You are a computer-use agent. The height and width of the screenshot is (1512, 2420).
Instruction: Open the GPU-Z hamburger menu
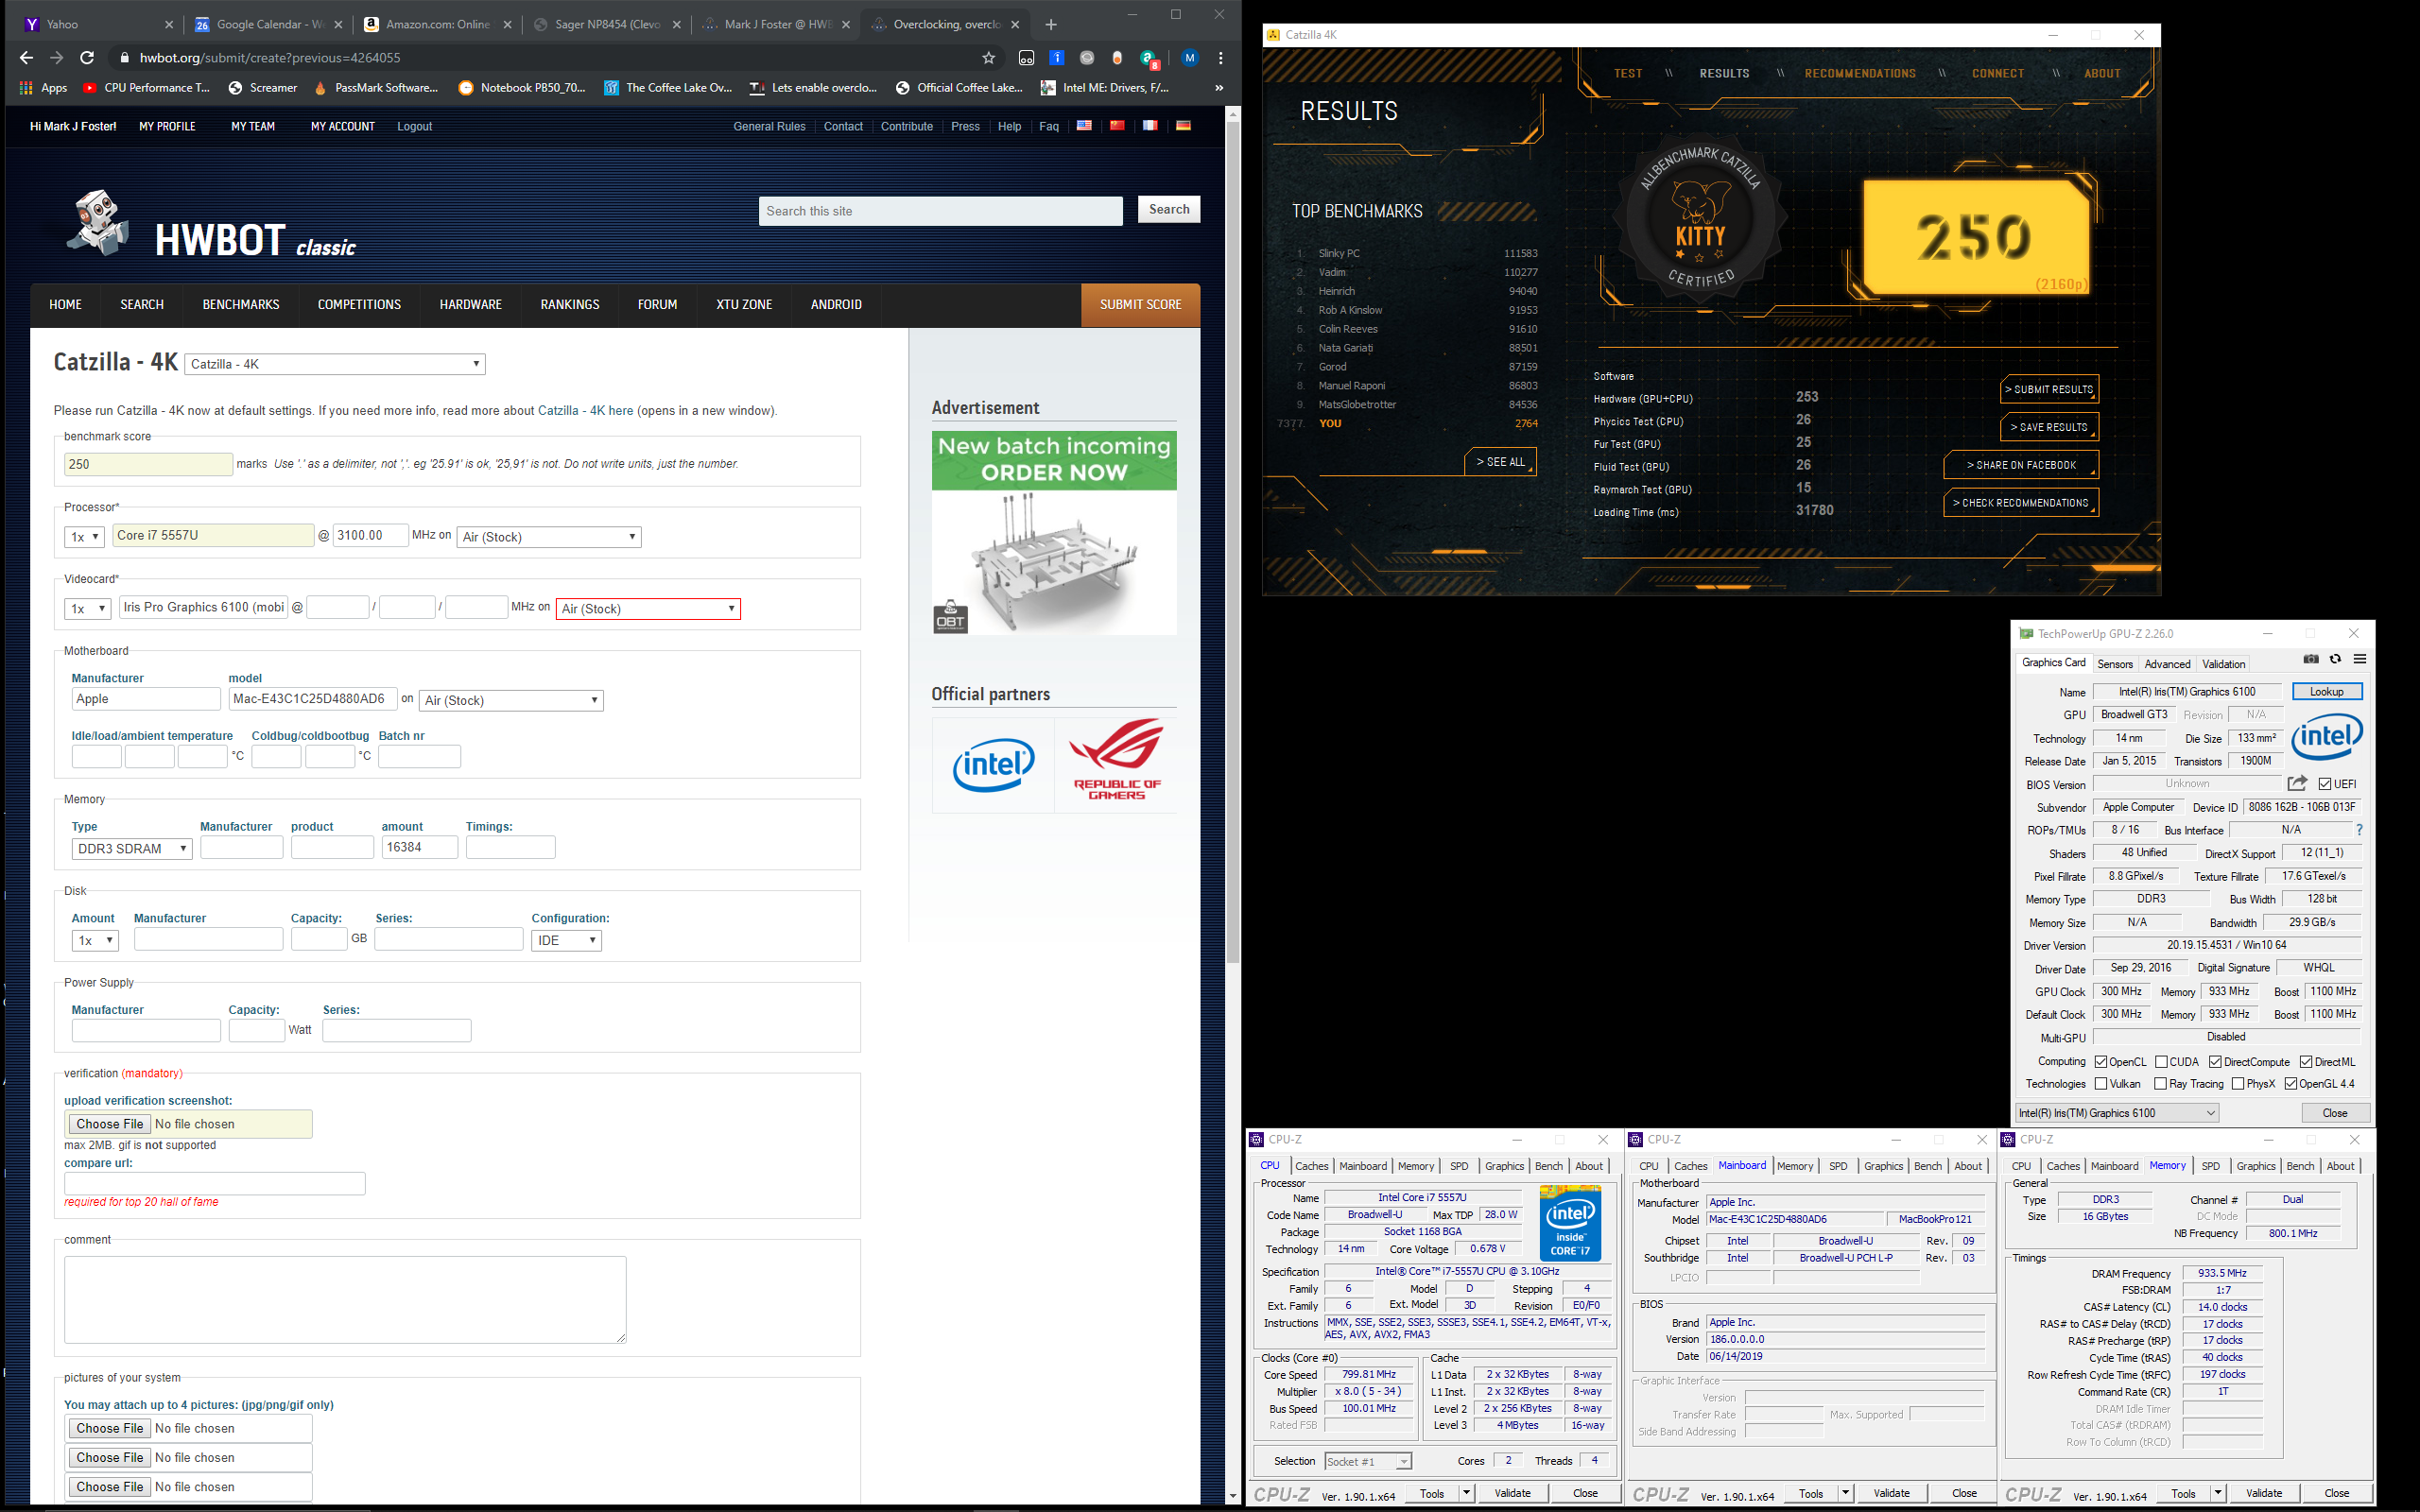tap(2360, 659)
